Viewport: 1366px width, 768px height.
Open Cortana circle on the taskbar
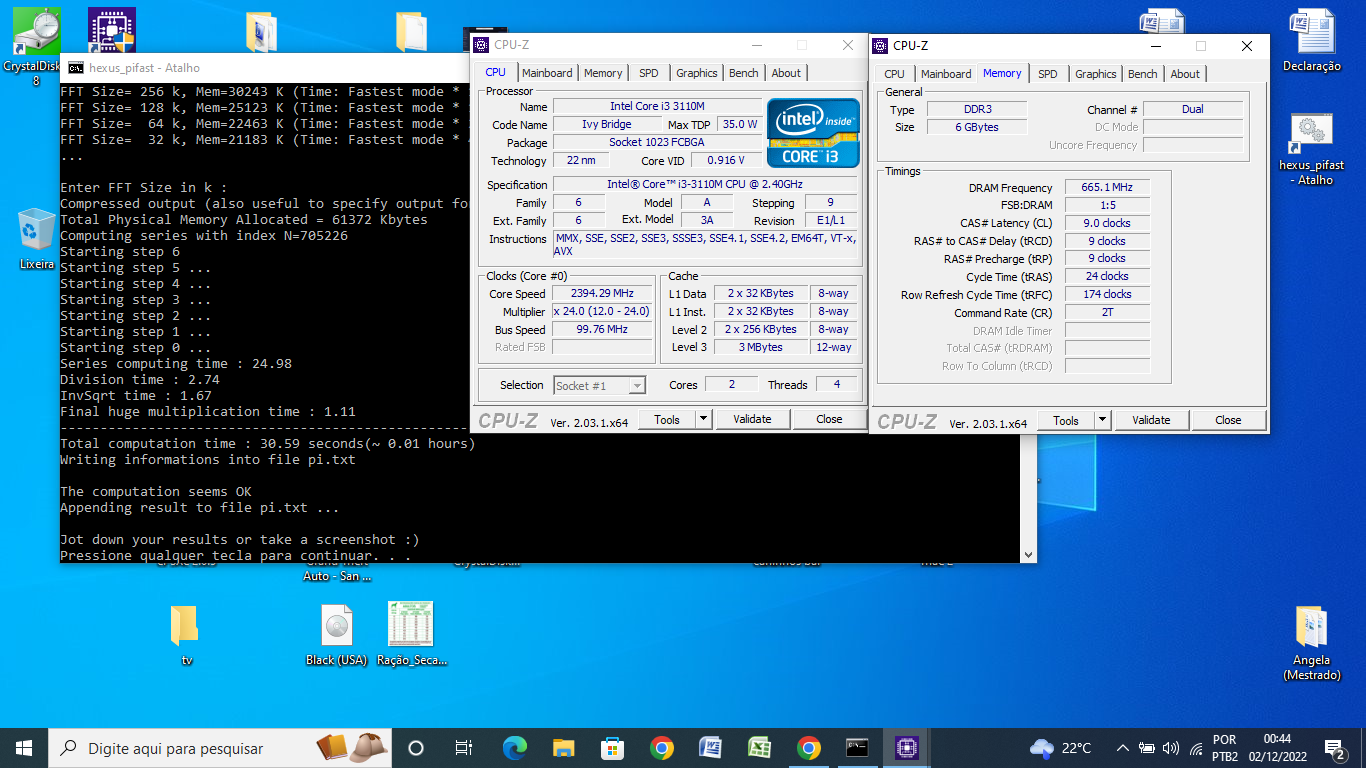[x=416, y=748]
